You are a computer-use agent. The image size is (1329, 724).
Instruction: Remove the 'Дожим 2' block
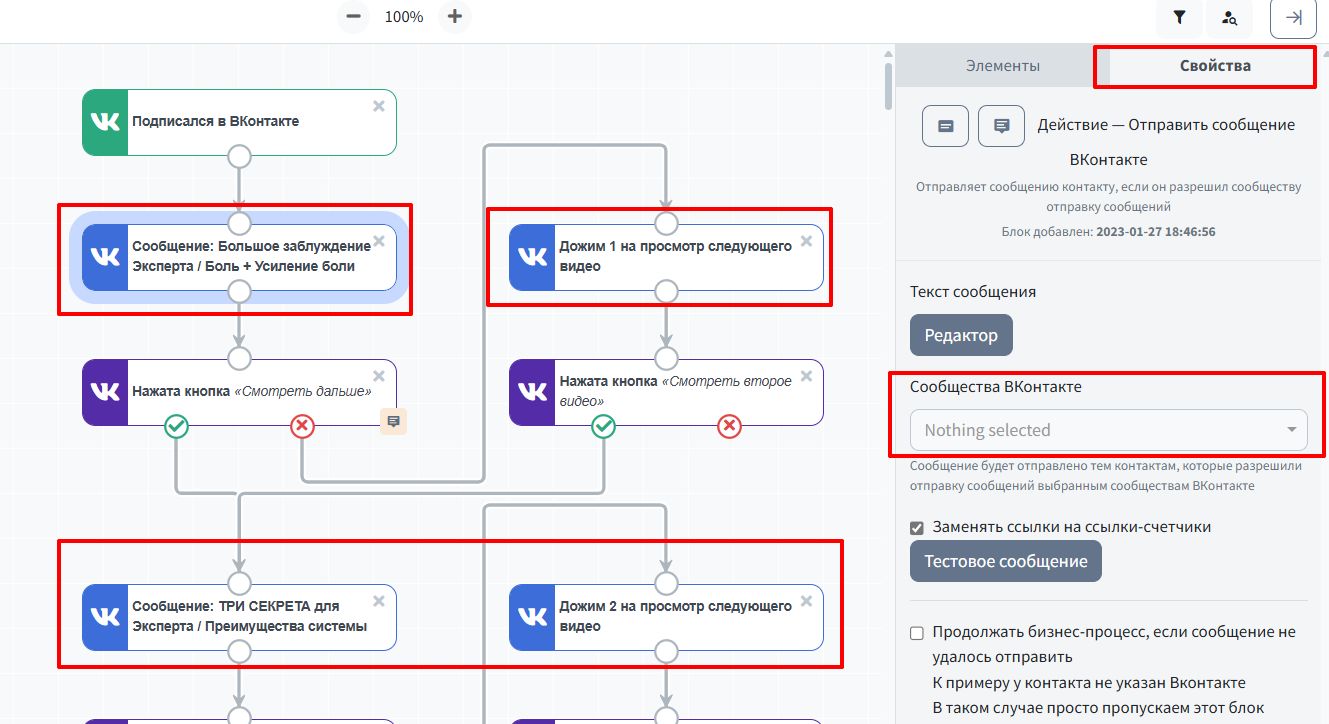tap(806, 601)
